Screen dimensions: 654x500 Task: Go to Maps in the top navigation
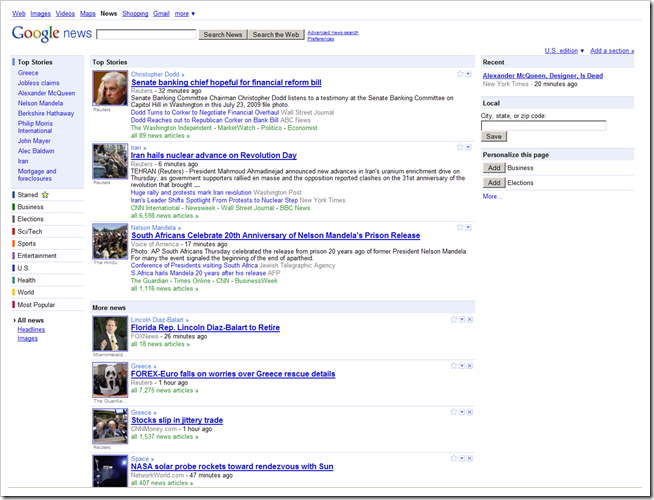coord(88,14)
